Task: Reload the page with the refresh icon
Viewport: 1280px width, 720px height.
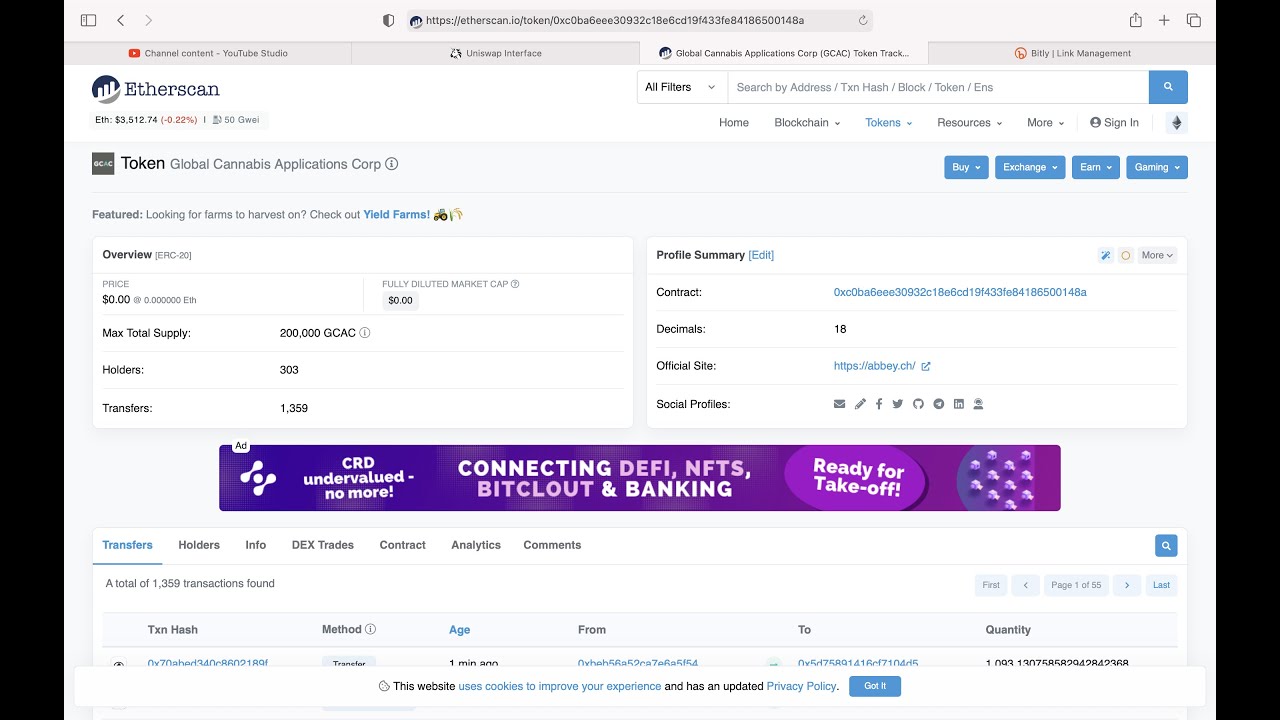Action: click(x=862, y=20)
